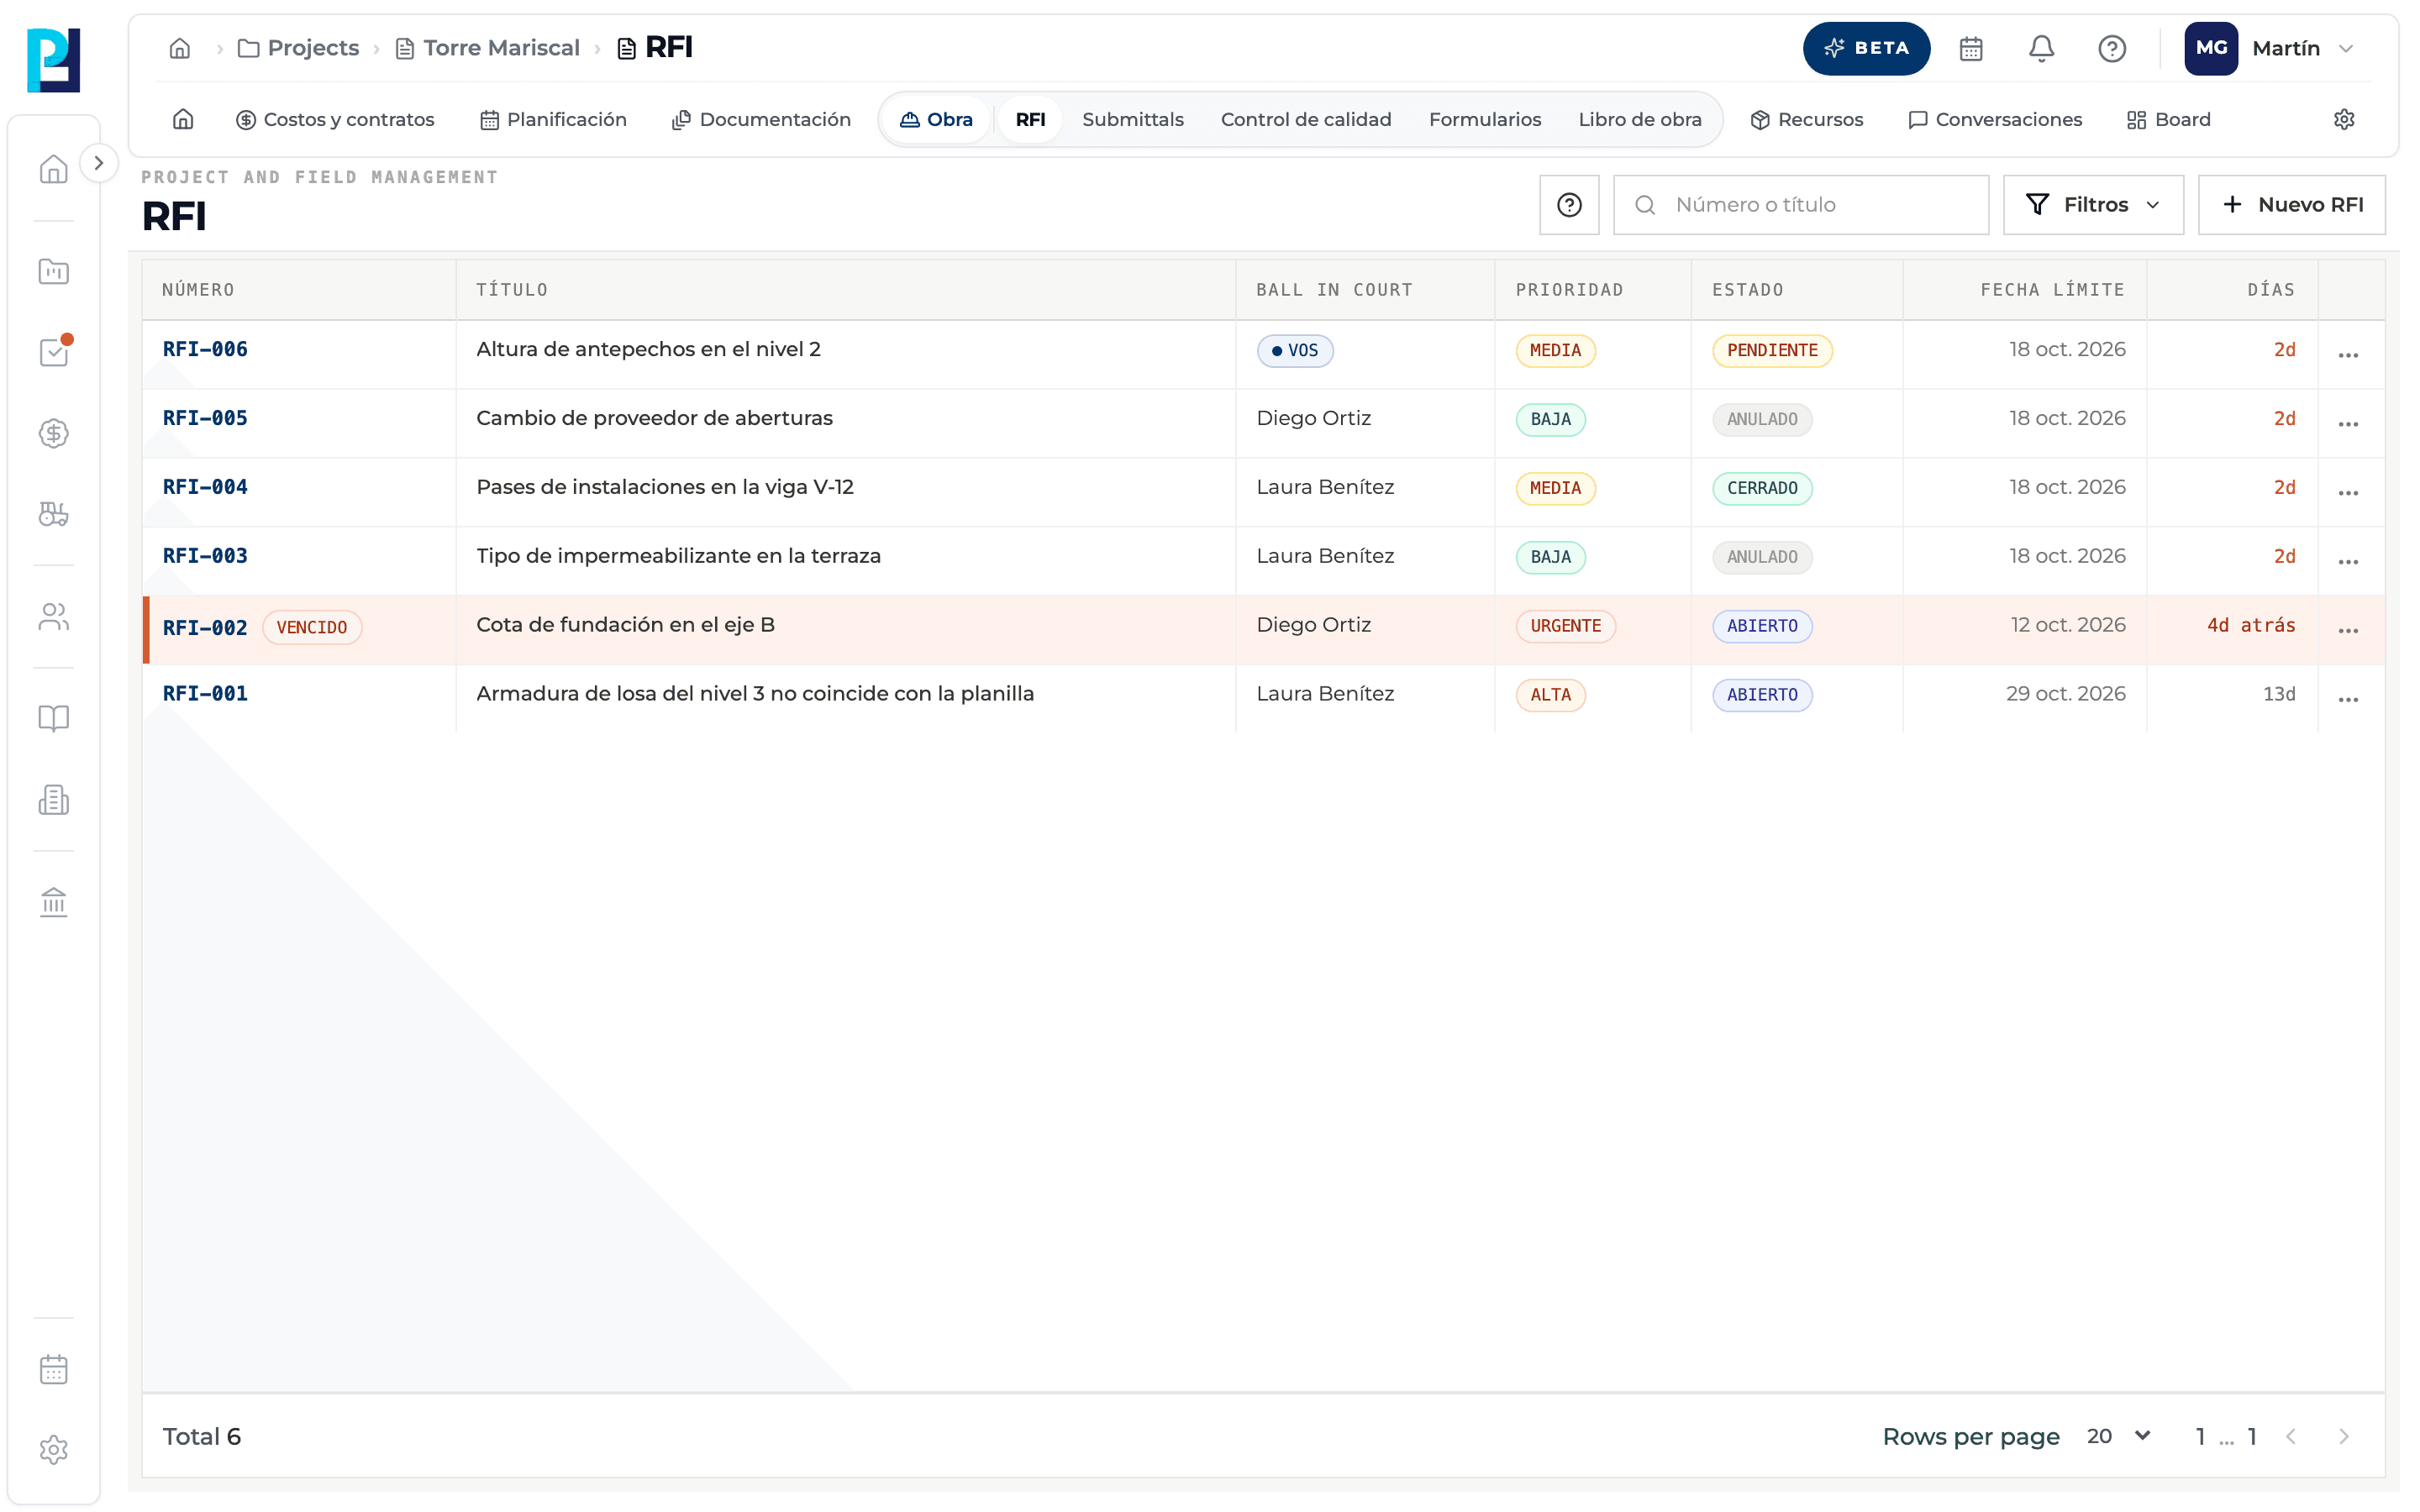The image size is (2420, 1512).
Task: Click the Número o título search field
Action: point(1800,205)
